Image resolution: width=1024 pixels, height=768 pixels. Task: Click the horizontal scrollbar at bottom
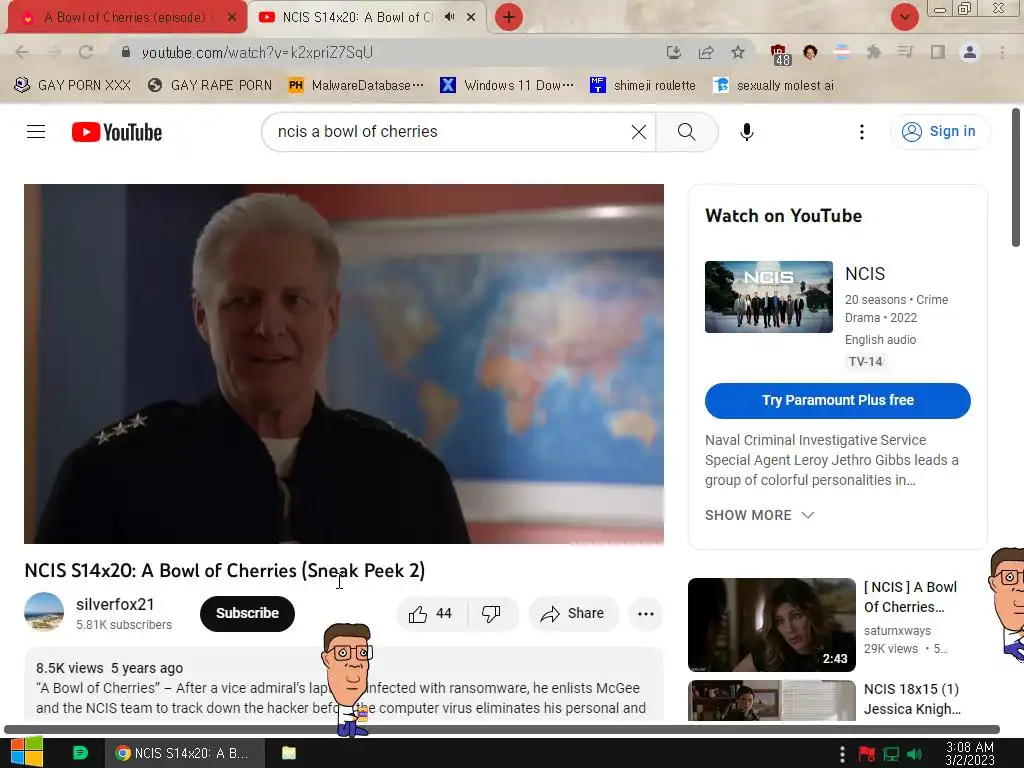pos(502,729)
